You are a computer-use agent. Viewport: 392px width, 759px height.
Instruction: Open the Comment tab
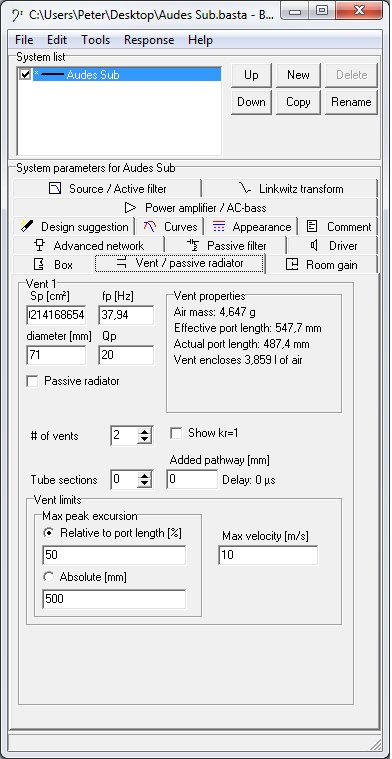tap(338, 227)
